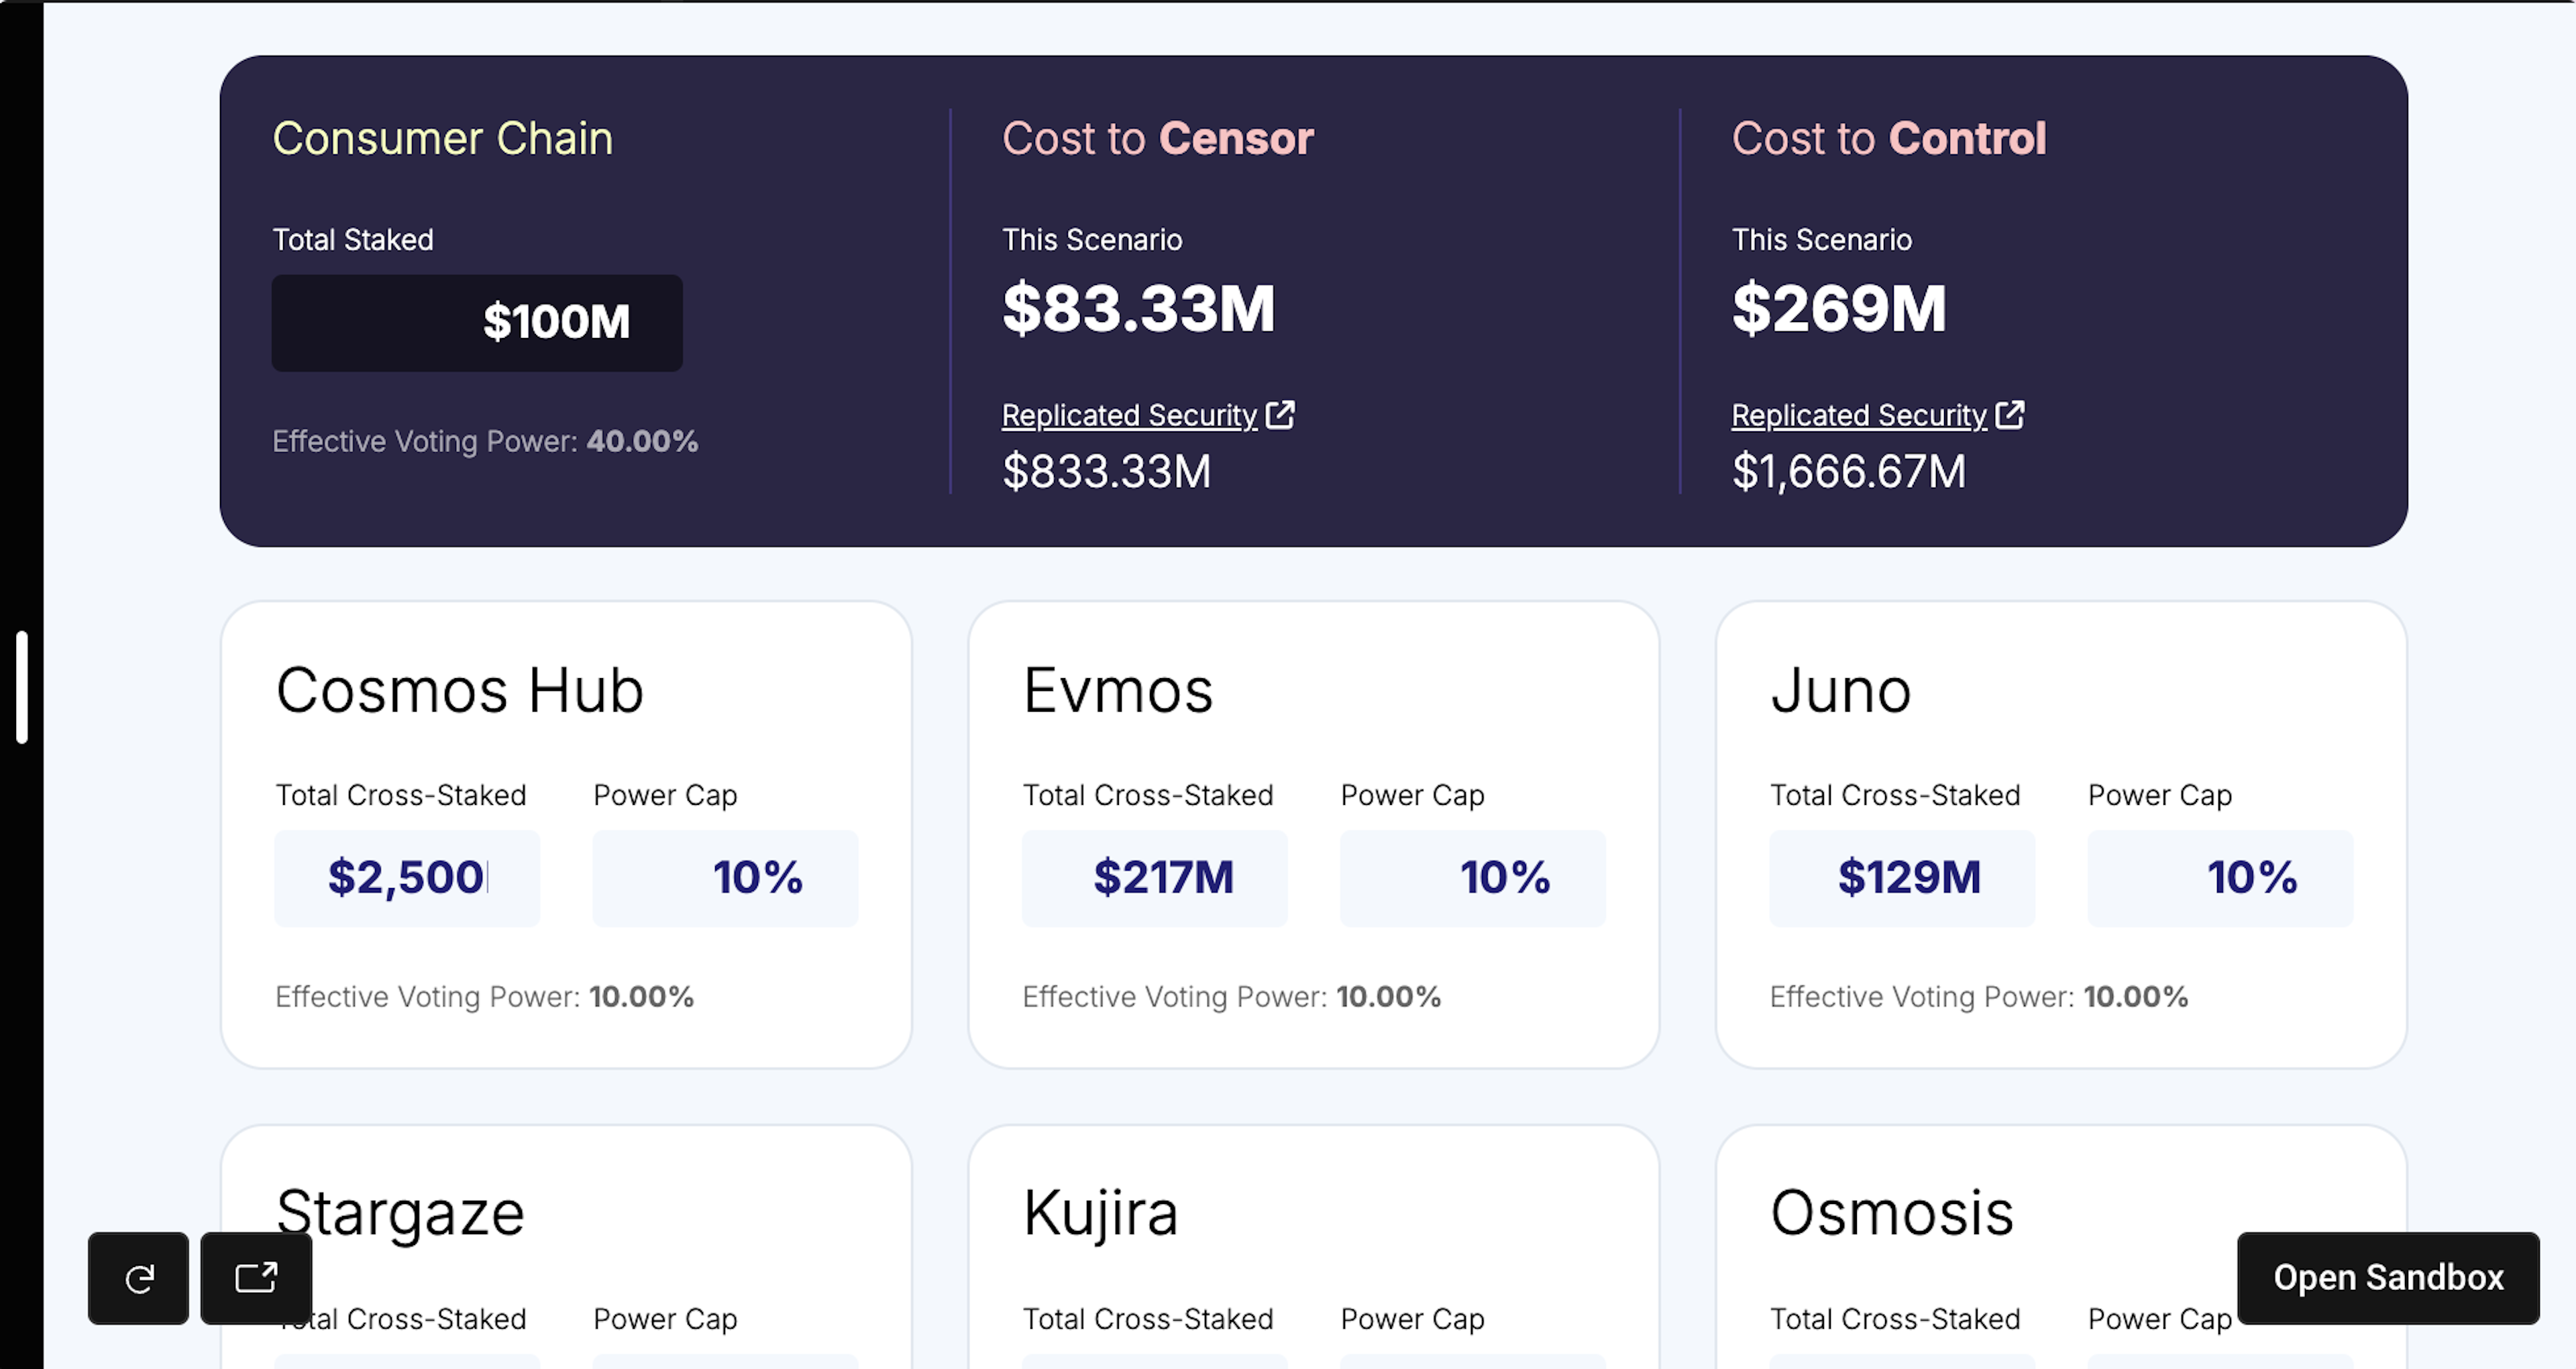This screenshot has width=2576, height=1369.
Task: Click Juno Effective Voting Power 10.00%
Action: (x=1979, y=997)
